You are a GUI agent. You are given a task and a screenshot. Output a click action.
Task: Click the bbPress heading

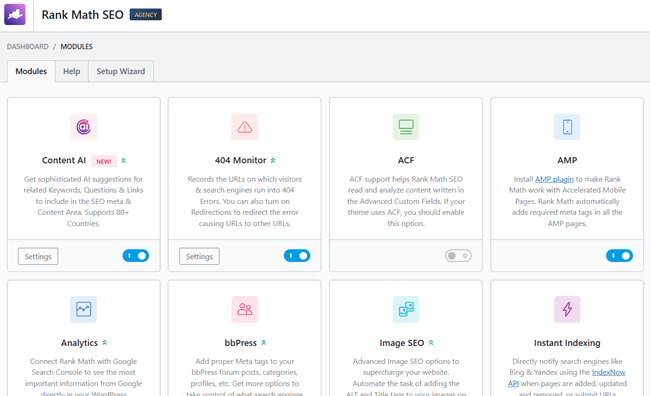[x=240, y=343]
